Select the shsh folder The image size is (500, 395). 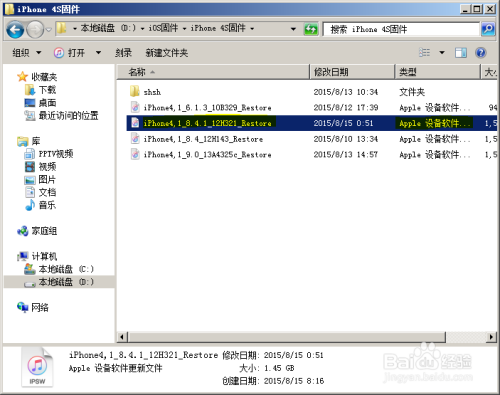(152, 92)
